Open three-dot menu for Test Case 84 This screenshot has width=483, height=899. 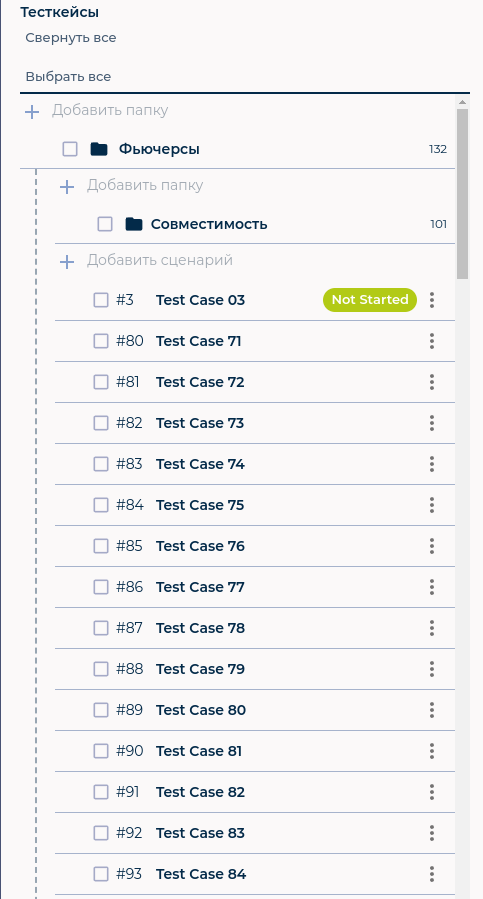432,874
